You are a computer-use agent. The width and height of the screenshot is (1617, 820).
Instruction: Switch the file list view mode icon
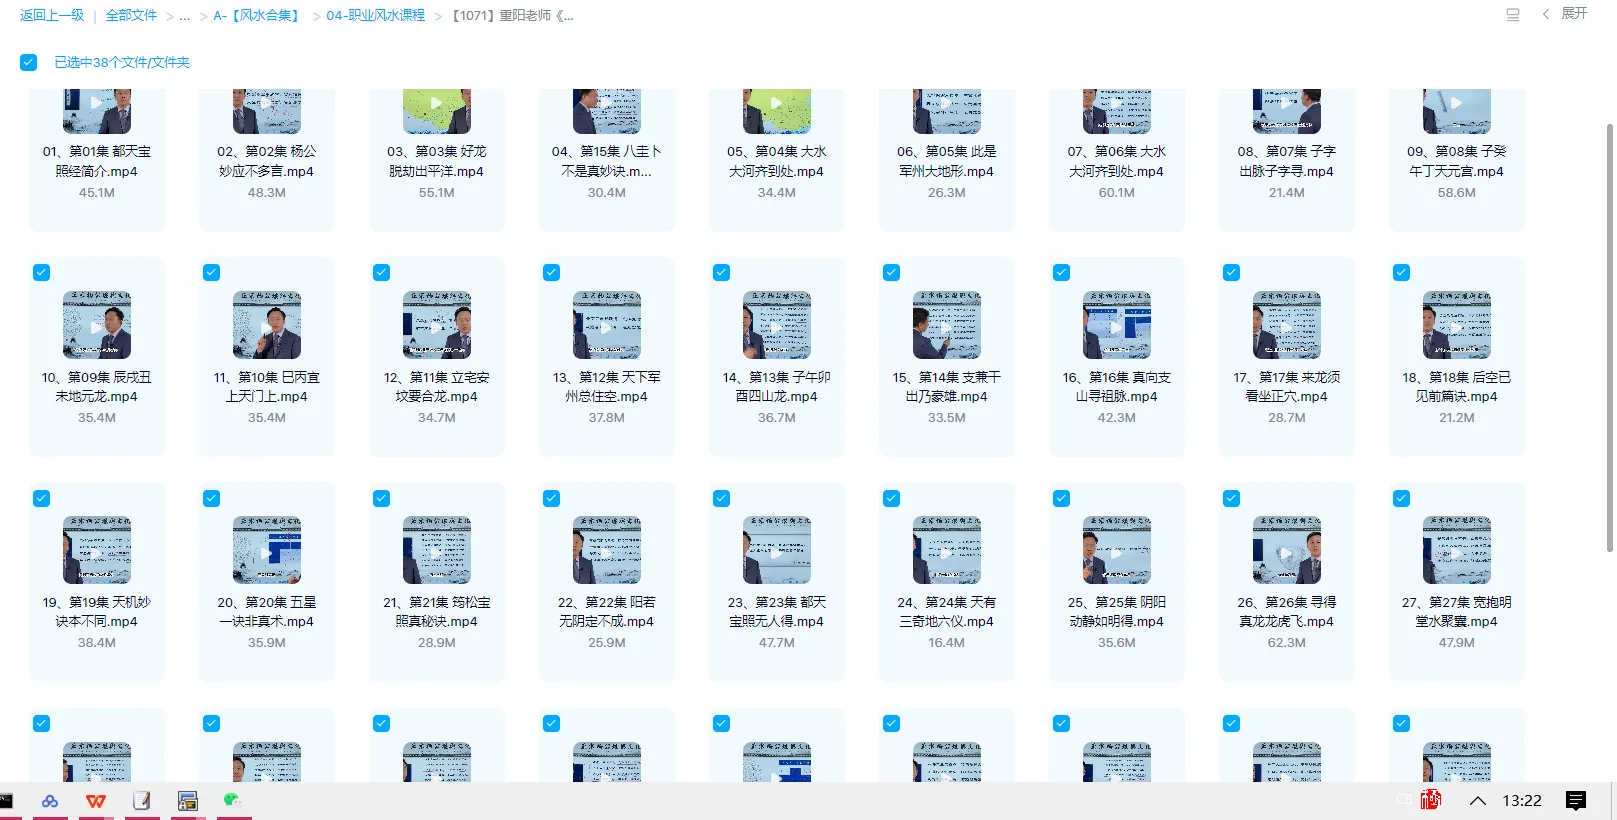tap(1512, 15)
